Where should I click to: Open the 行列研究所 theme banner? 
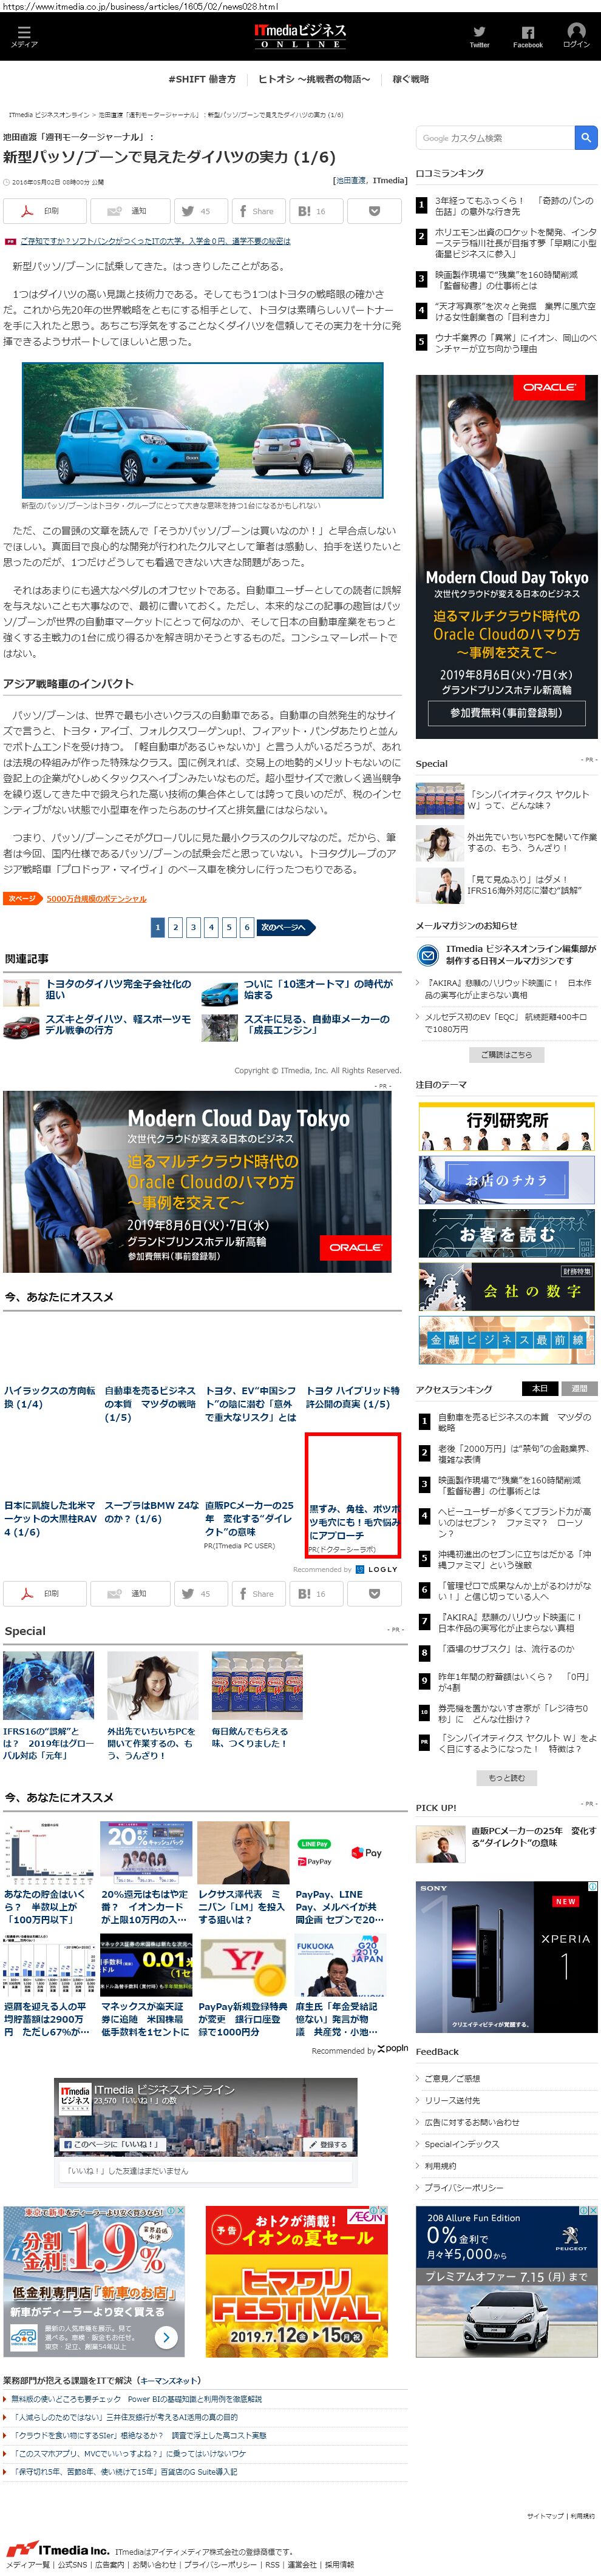point(507,1126)
